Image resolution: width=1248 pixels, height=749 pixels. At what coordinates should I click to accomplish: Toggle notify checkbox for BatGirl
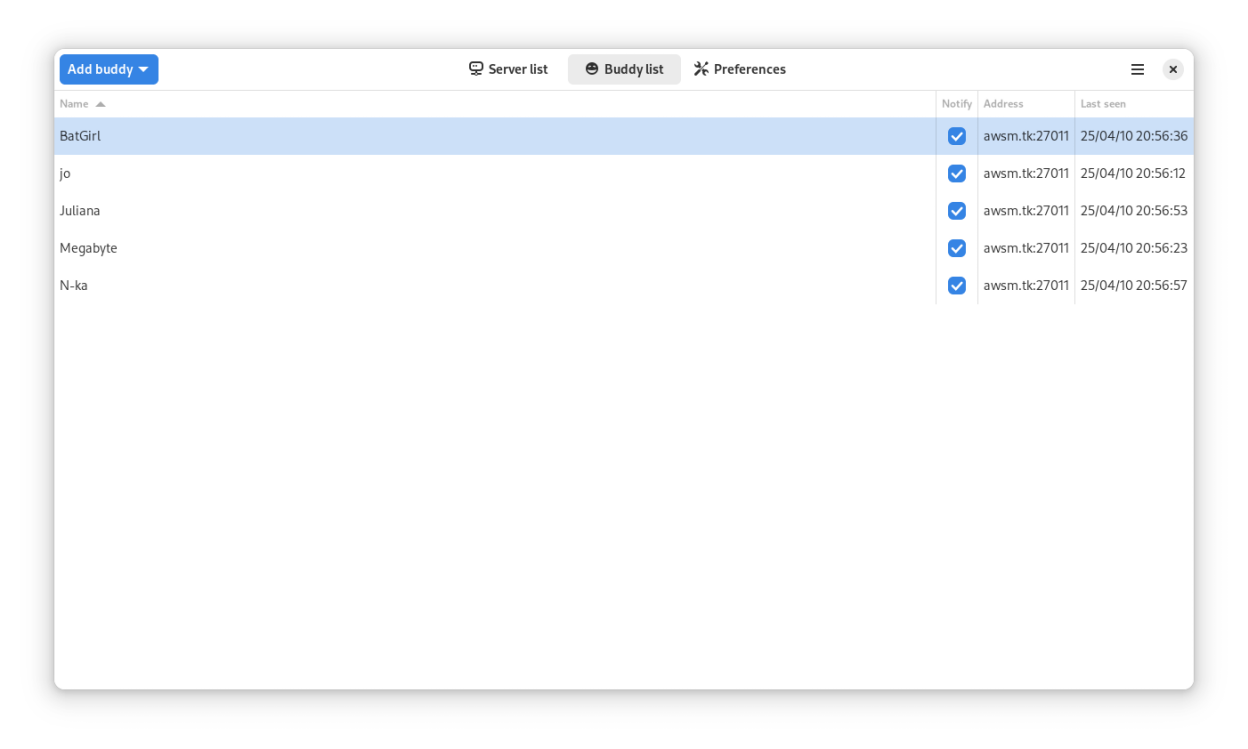point(957,136)
